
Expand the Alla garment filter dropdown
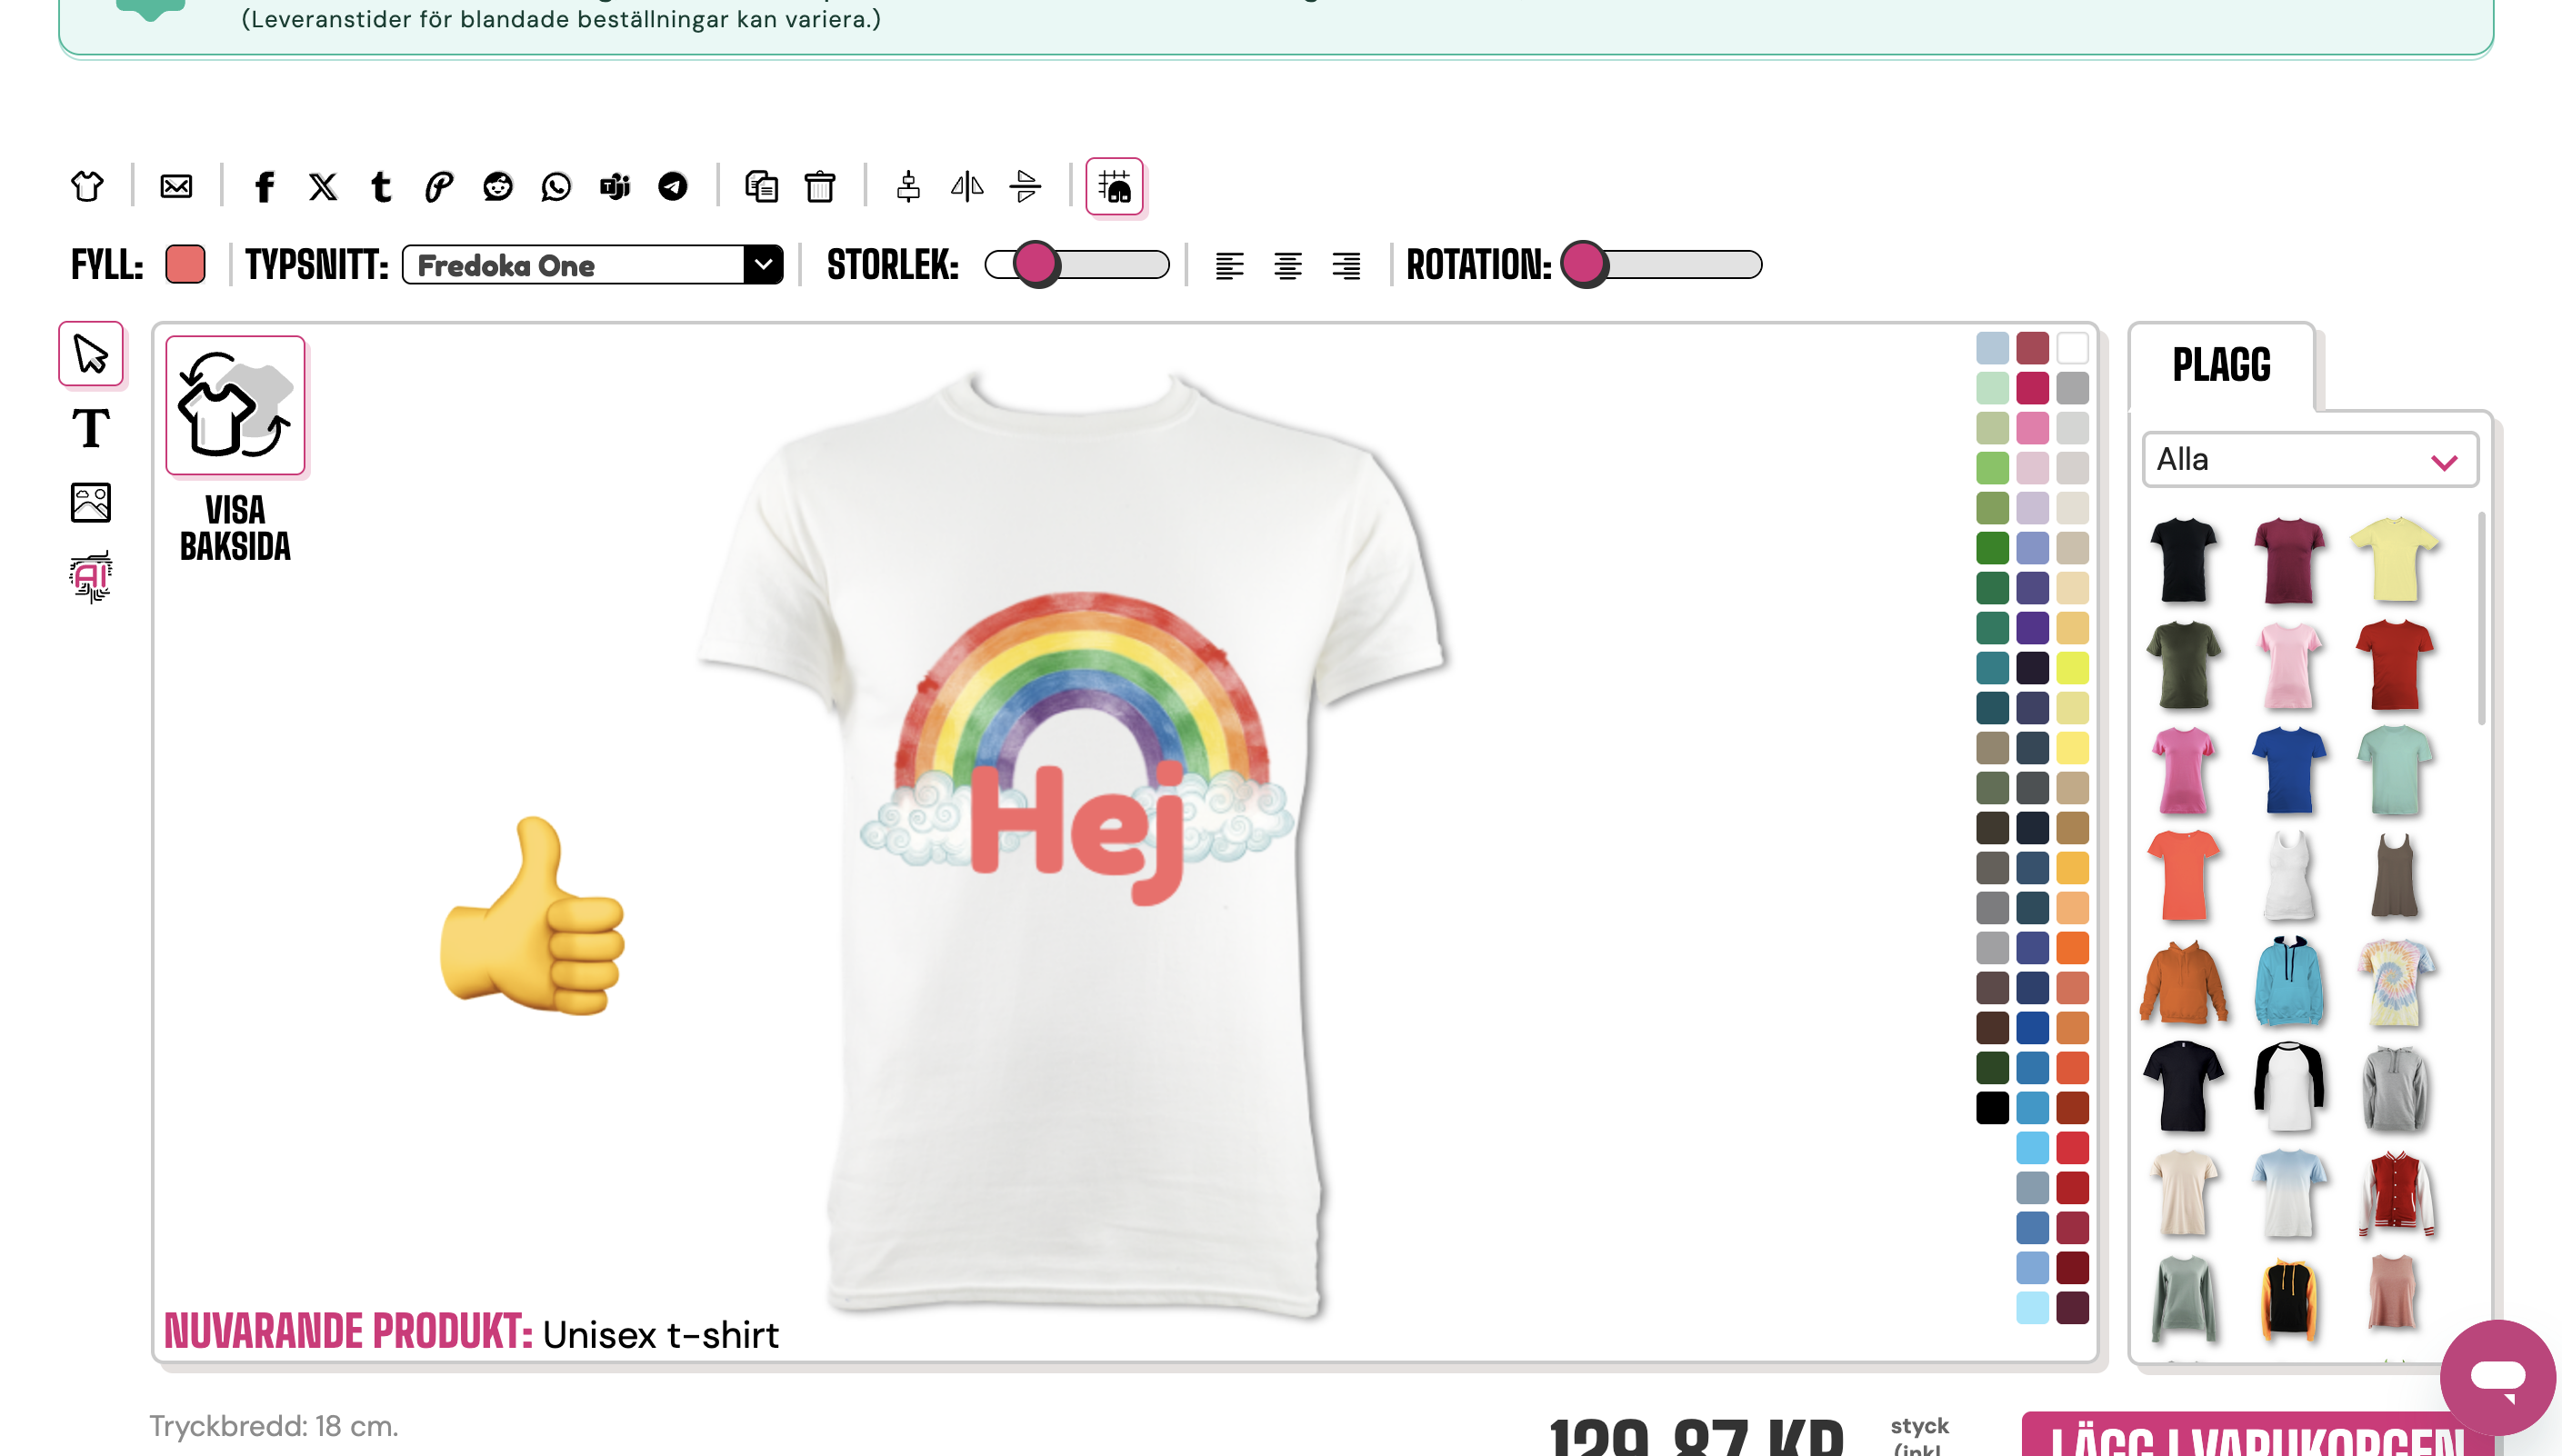2308,460
